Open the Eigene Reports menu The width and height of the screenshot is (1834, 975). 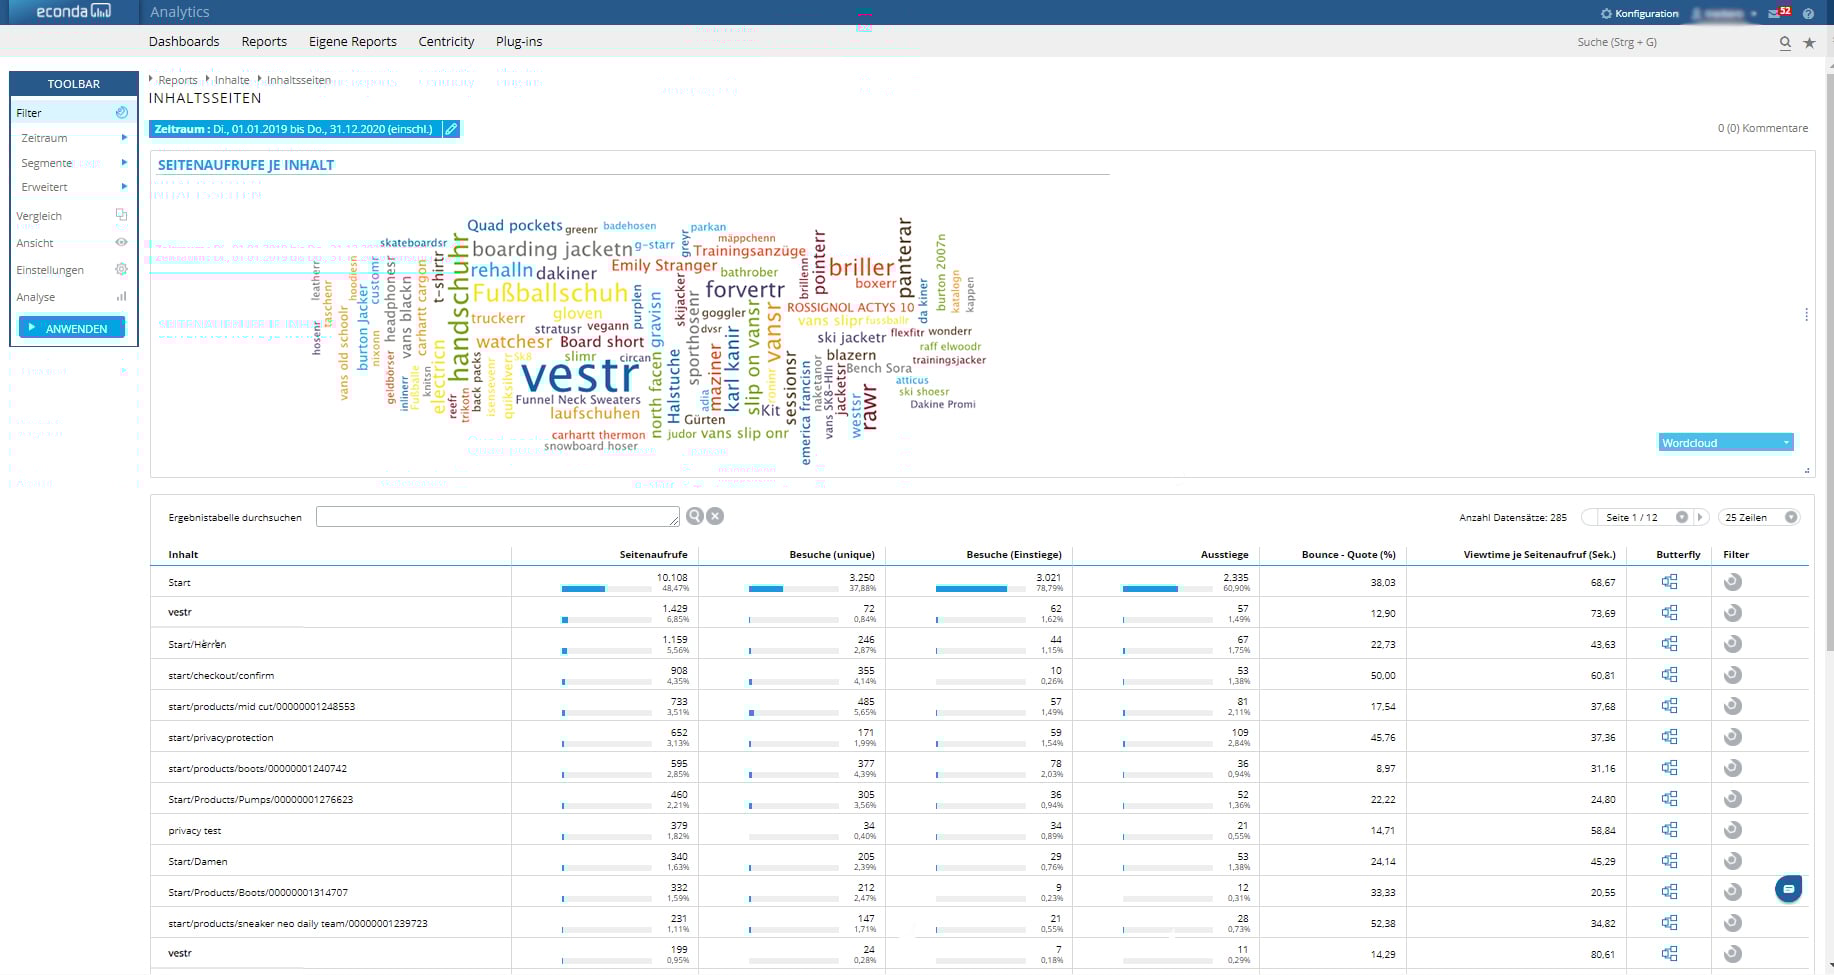click(353, 42)
